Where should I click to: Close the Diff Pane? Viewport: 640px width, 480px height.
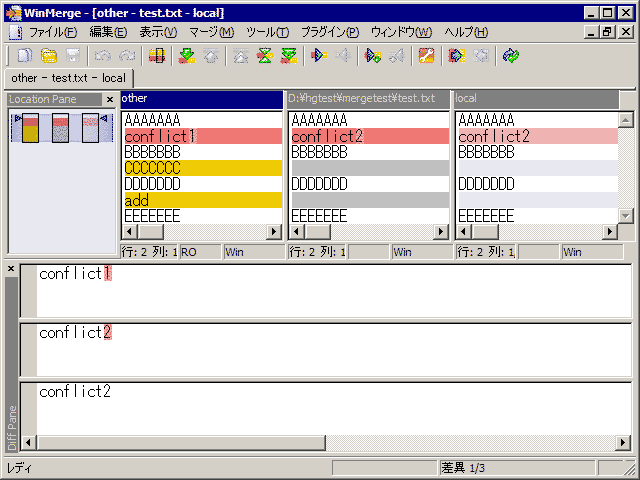(11, 269)
